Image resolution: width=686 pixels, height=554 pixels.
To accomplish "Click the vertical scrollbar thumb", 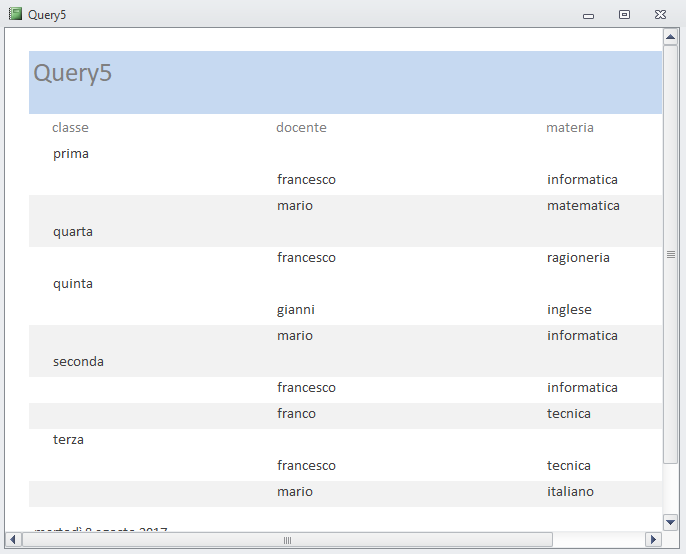I will tap(670, 254).
